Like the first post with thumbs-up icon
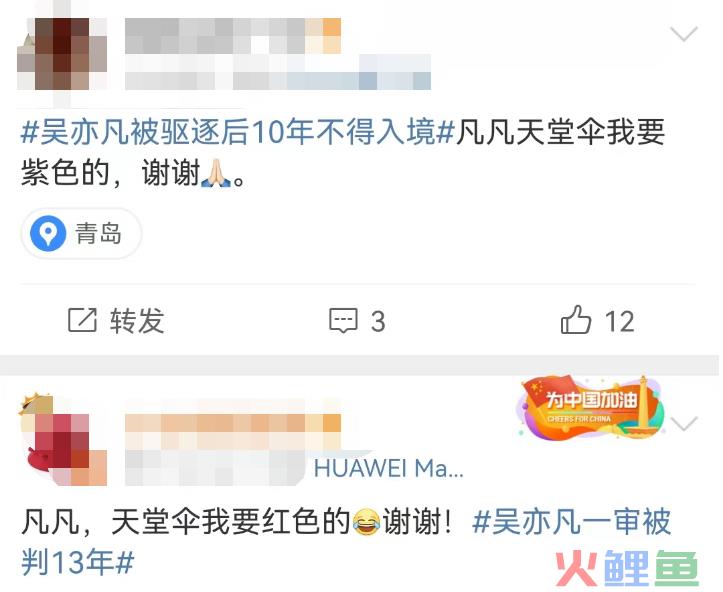Screen dimensions: 723x592 [x=575, y=319]
